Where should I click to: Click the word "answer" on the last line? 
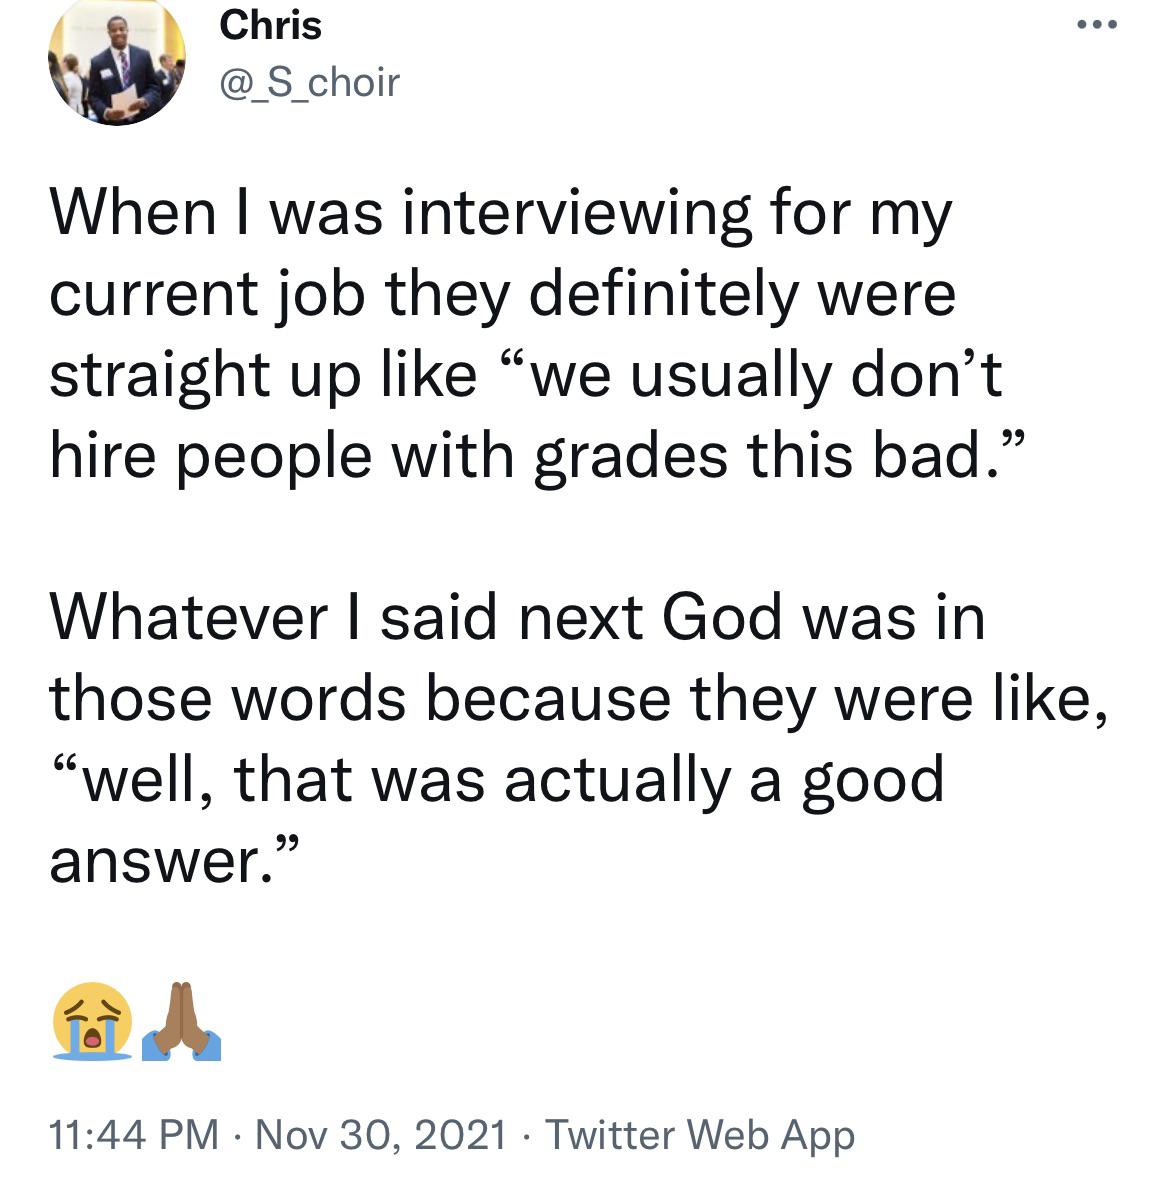[154, 858]
